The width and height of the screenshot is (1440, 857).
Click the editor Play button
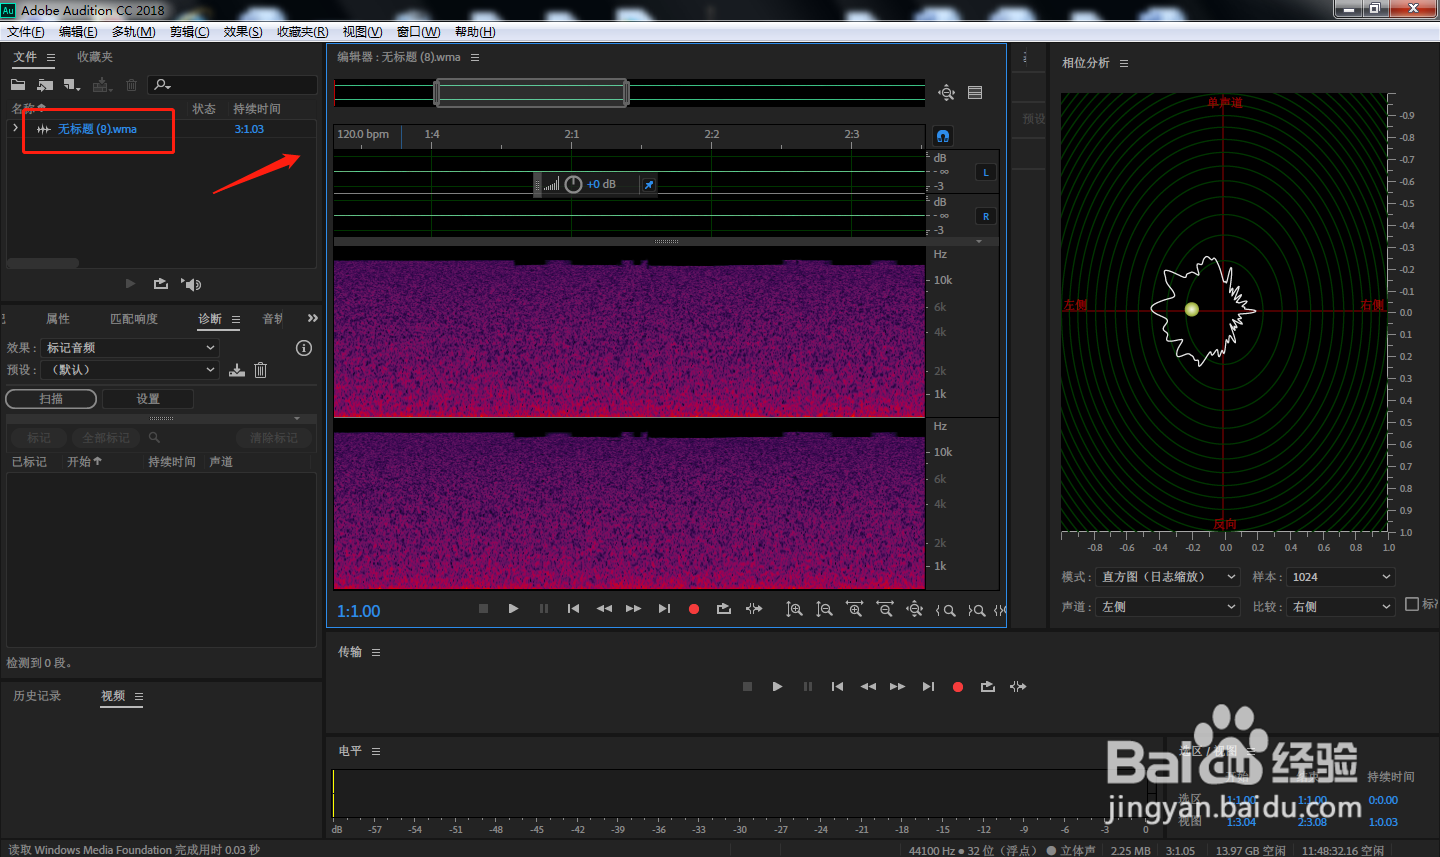(513, 608)
